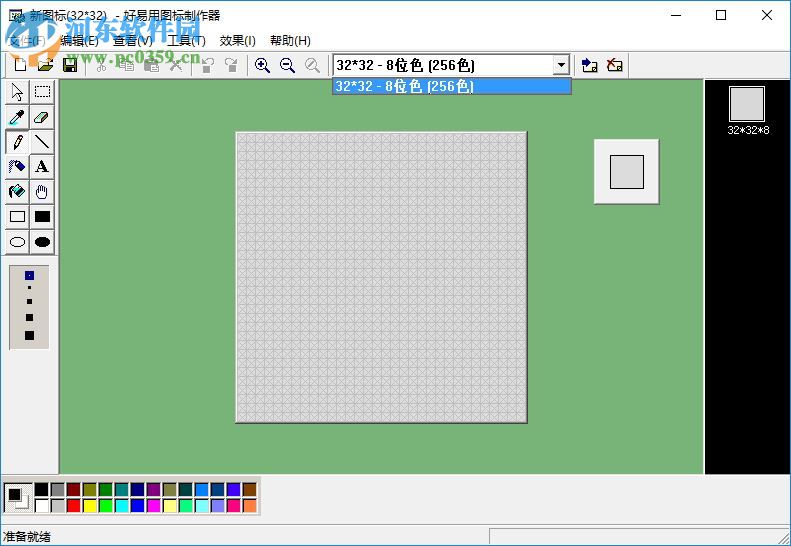Click the 准备就绪 status bar text
791x546 pixels.
27,536
